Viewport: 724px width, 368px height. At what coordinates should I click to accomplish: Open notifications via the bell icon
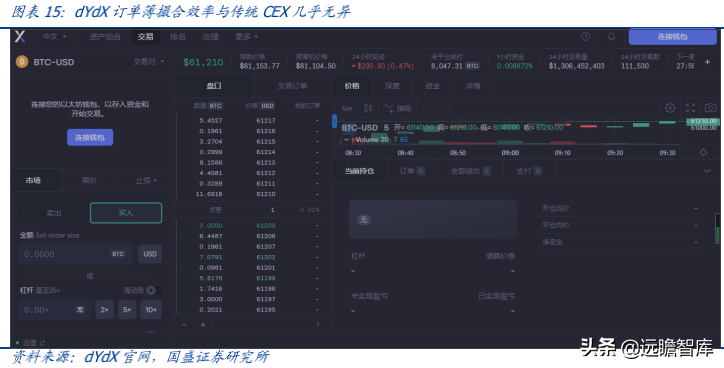pyautogui.click(x=611, y=36)
